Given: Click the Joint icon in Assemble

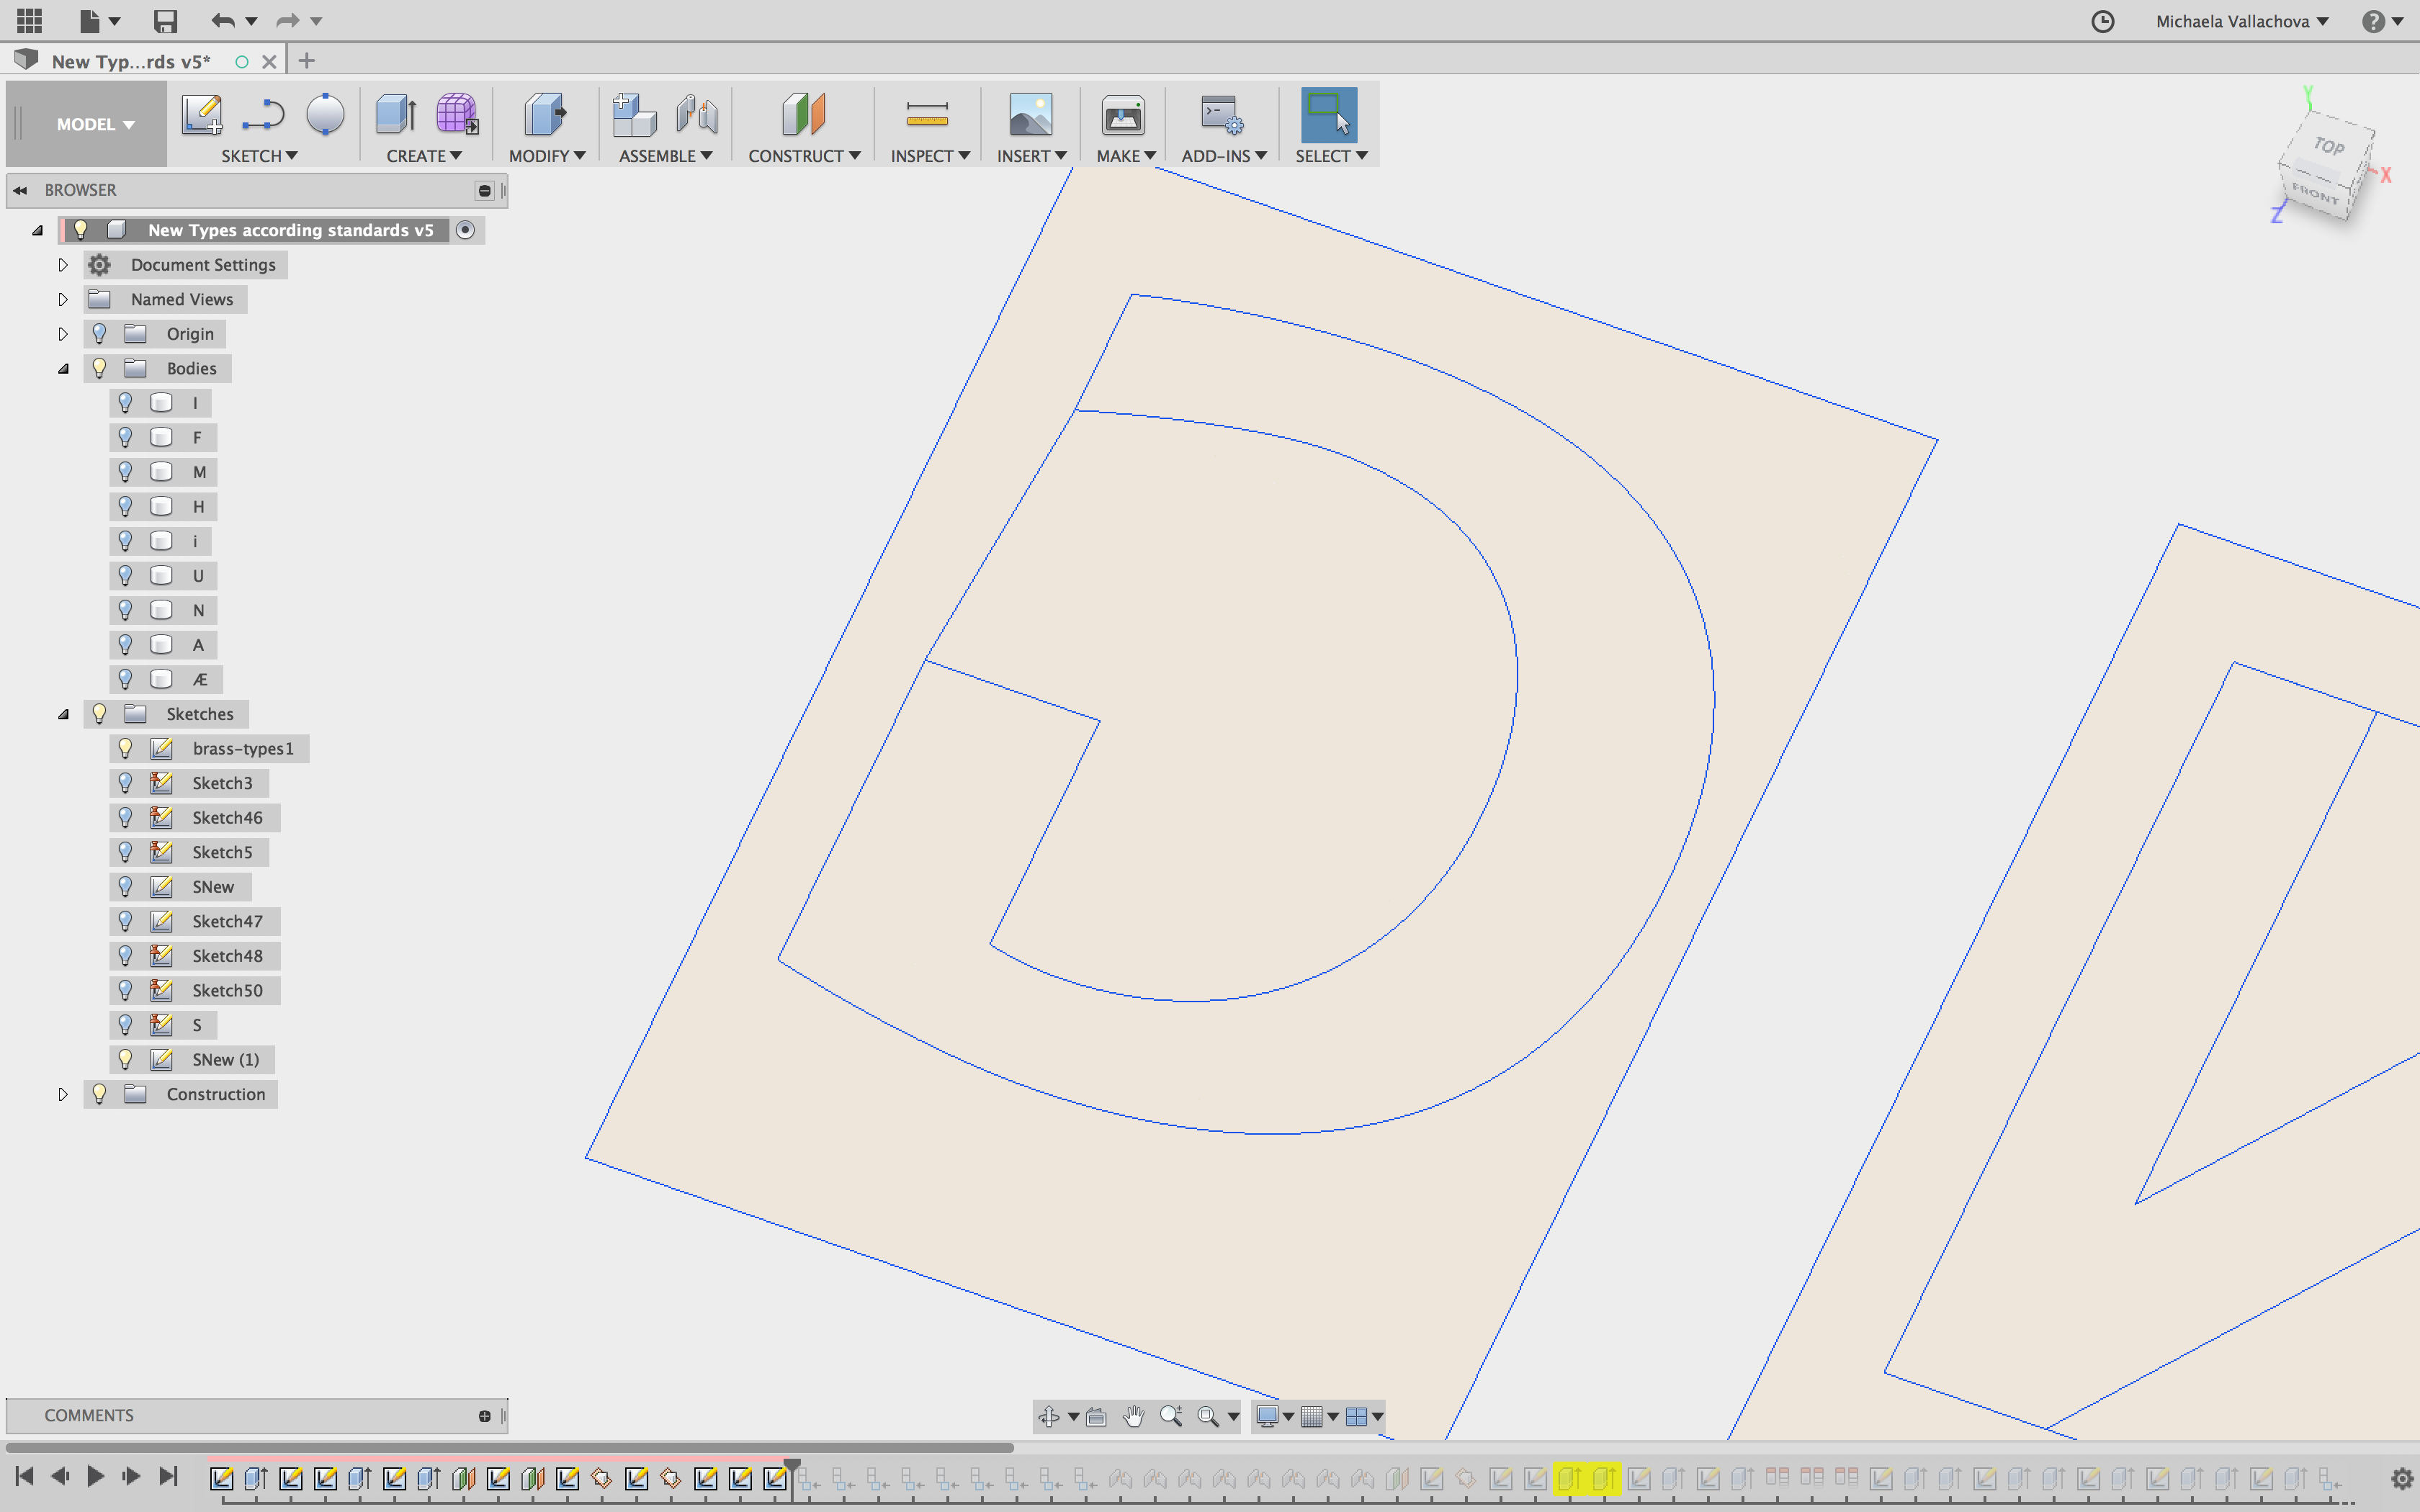Looking at the screenshot, I should click(x=697, y=115).
